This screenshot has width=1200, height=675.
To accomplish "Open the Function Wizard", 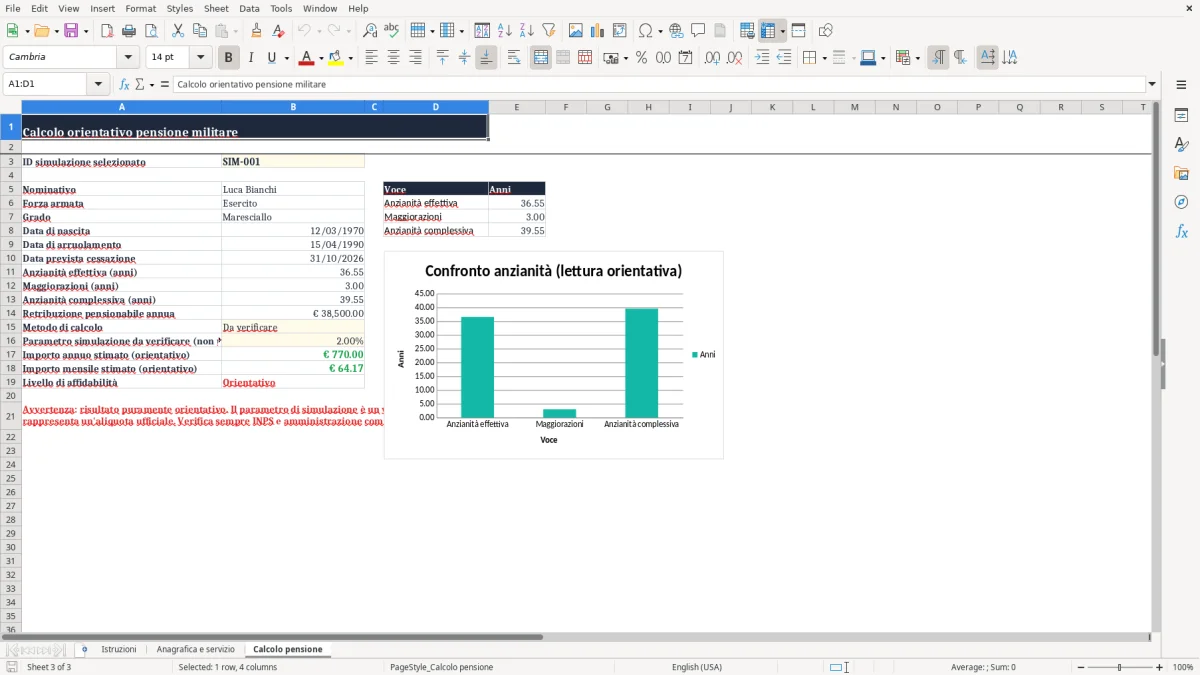I will pos(124,84).
